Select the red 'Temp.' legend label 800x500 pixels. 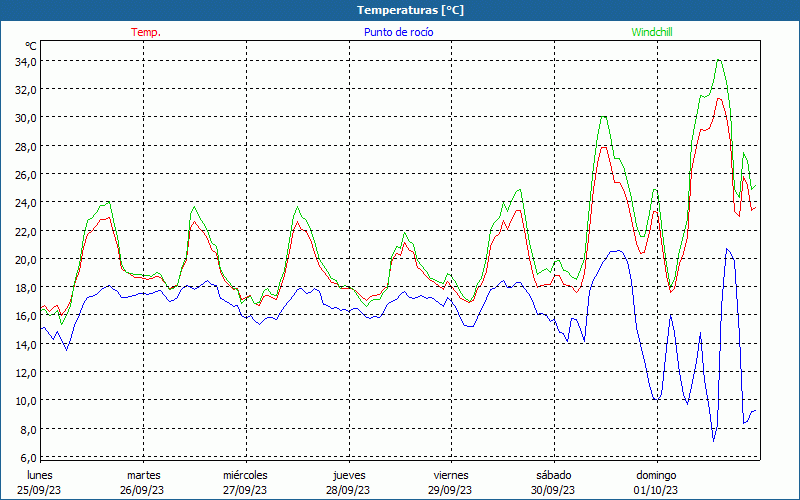pos(146,32)
